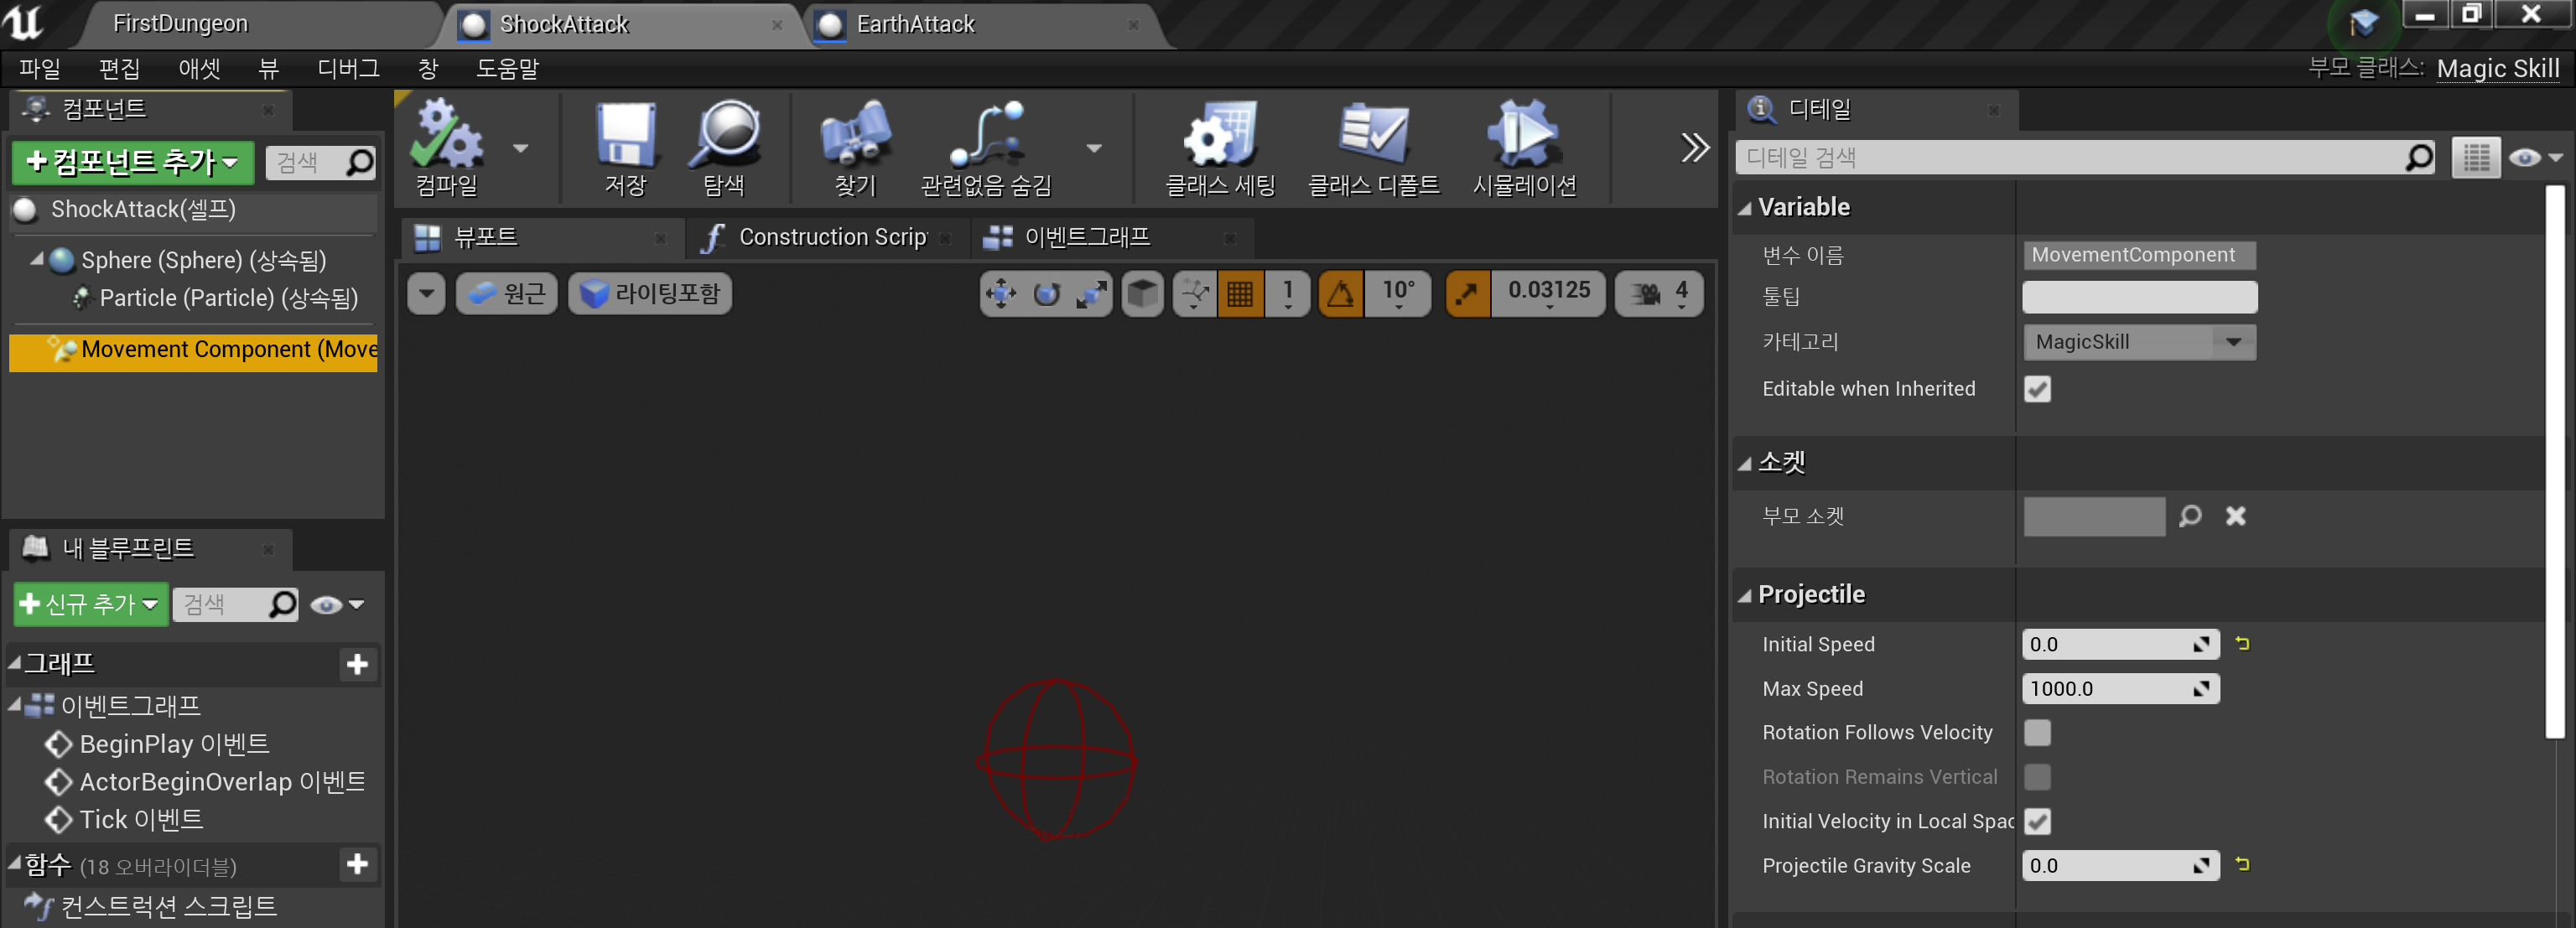Click the Max Speed value field
Viewport: 2576px width, 928px height.
tap(2106, 689)
